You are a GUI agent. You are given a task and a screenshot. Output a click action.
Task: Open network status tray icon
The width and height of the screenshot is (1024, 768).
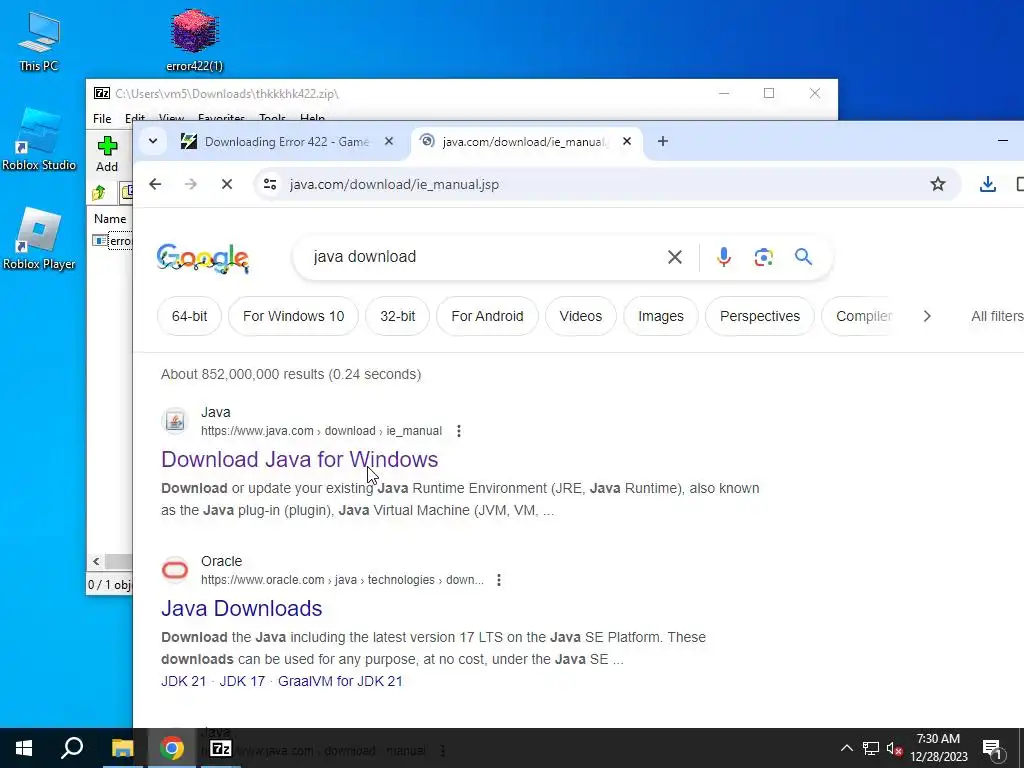[x=871, y=748]
